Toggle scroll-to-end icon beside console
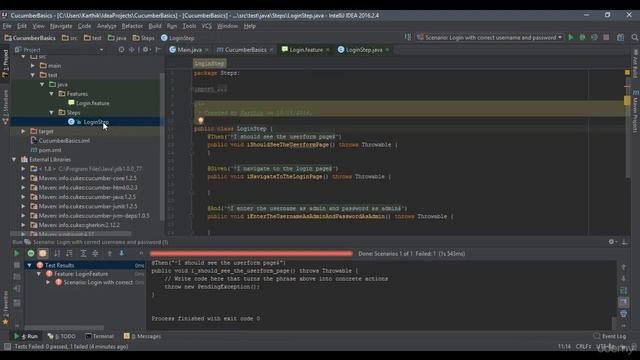 [624, 302]
